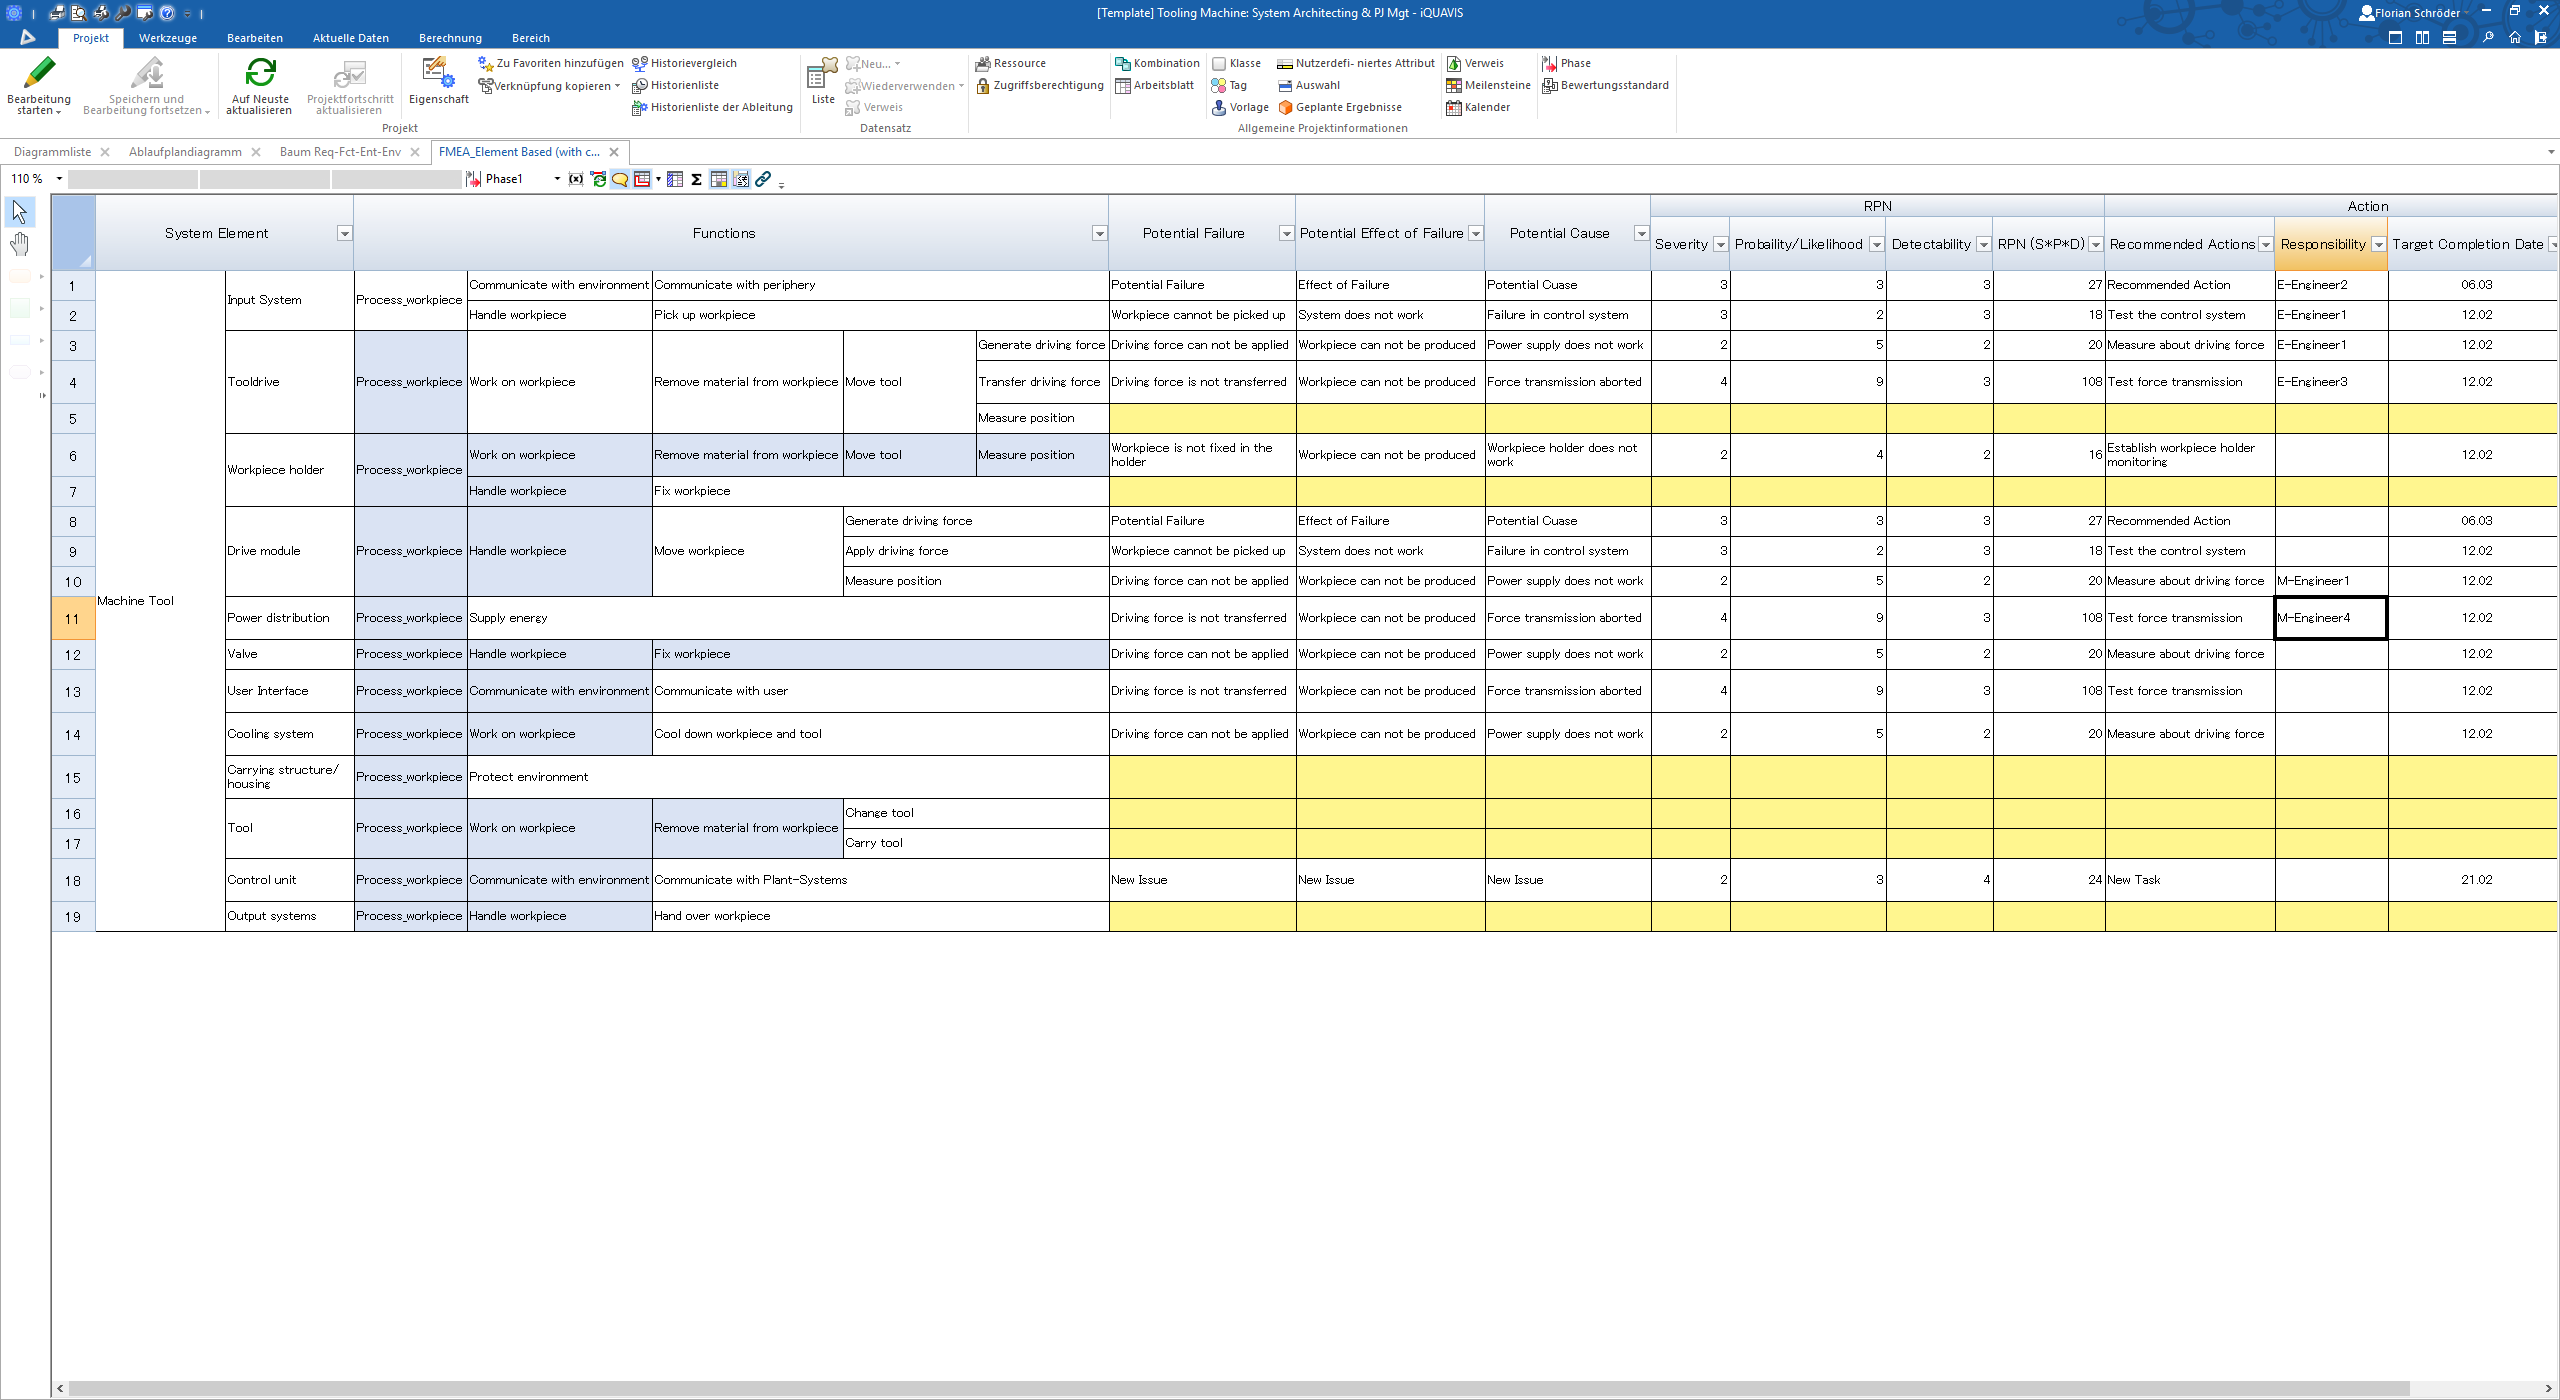Viewport: 2560px width, 1400px height.
Task: Toggle the grid with arrows button
Action: click(x=741, y=179)
